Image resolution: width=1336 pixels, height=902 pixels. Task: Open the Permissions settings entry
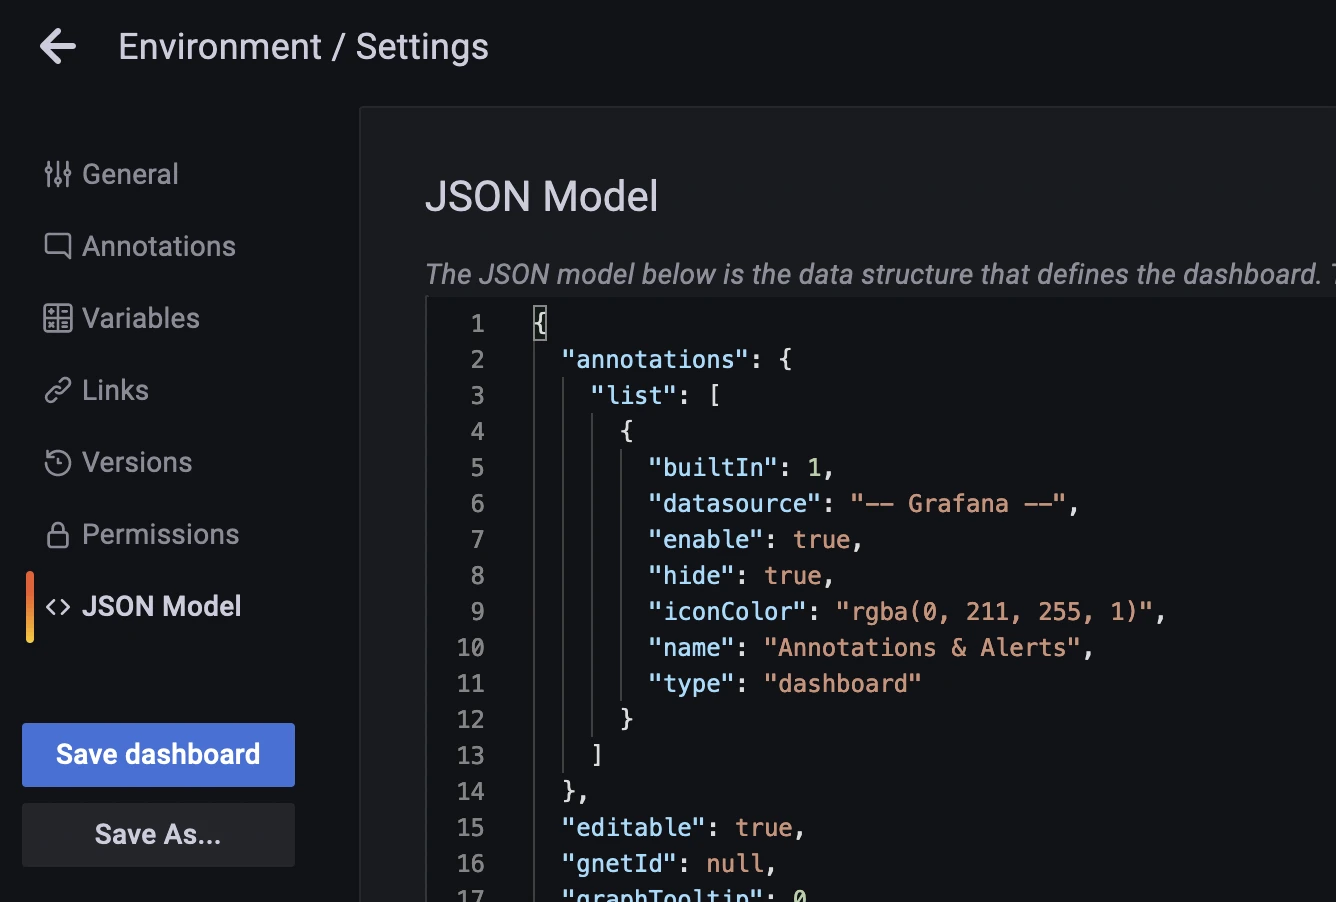pos(160,533)
